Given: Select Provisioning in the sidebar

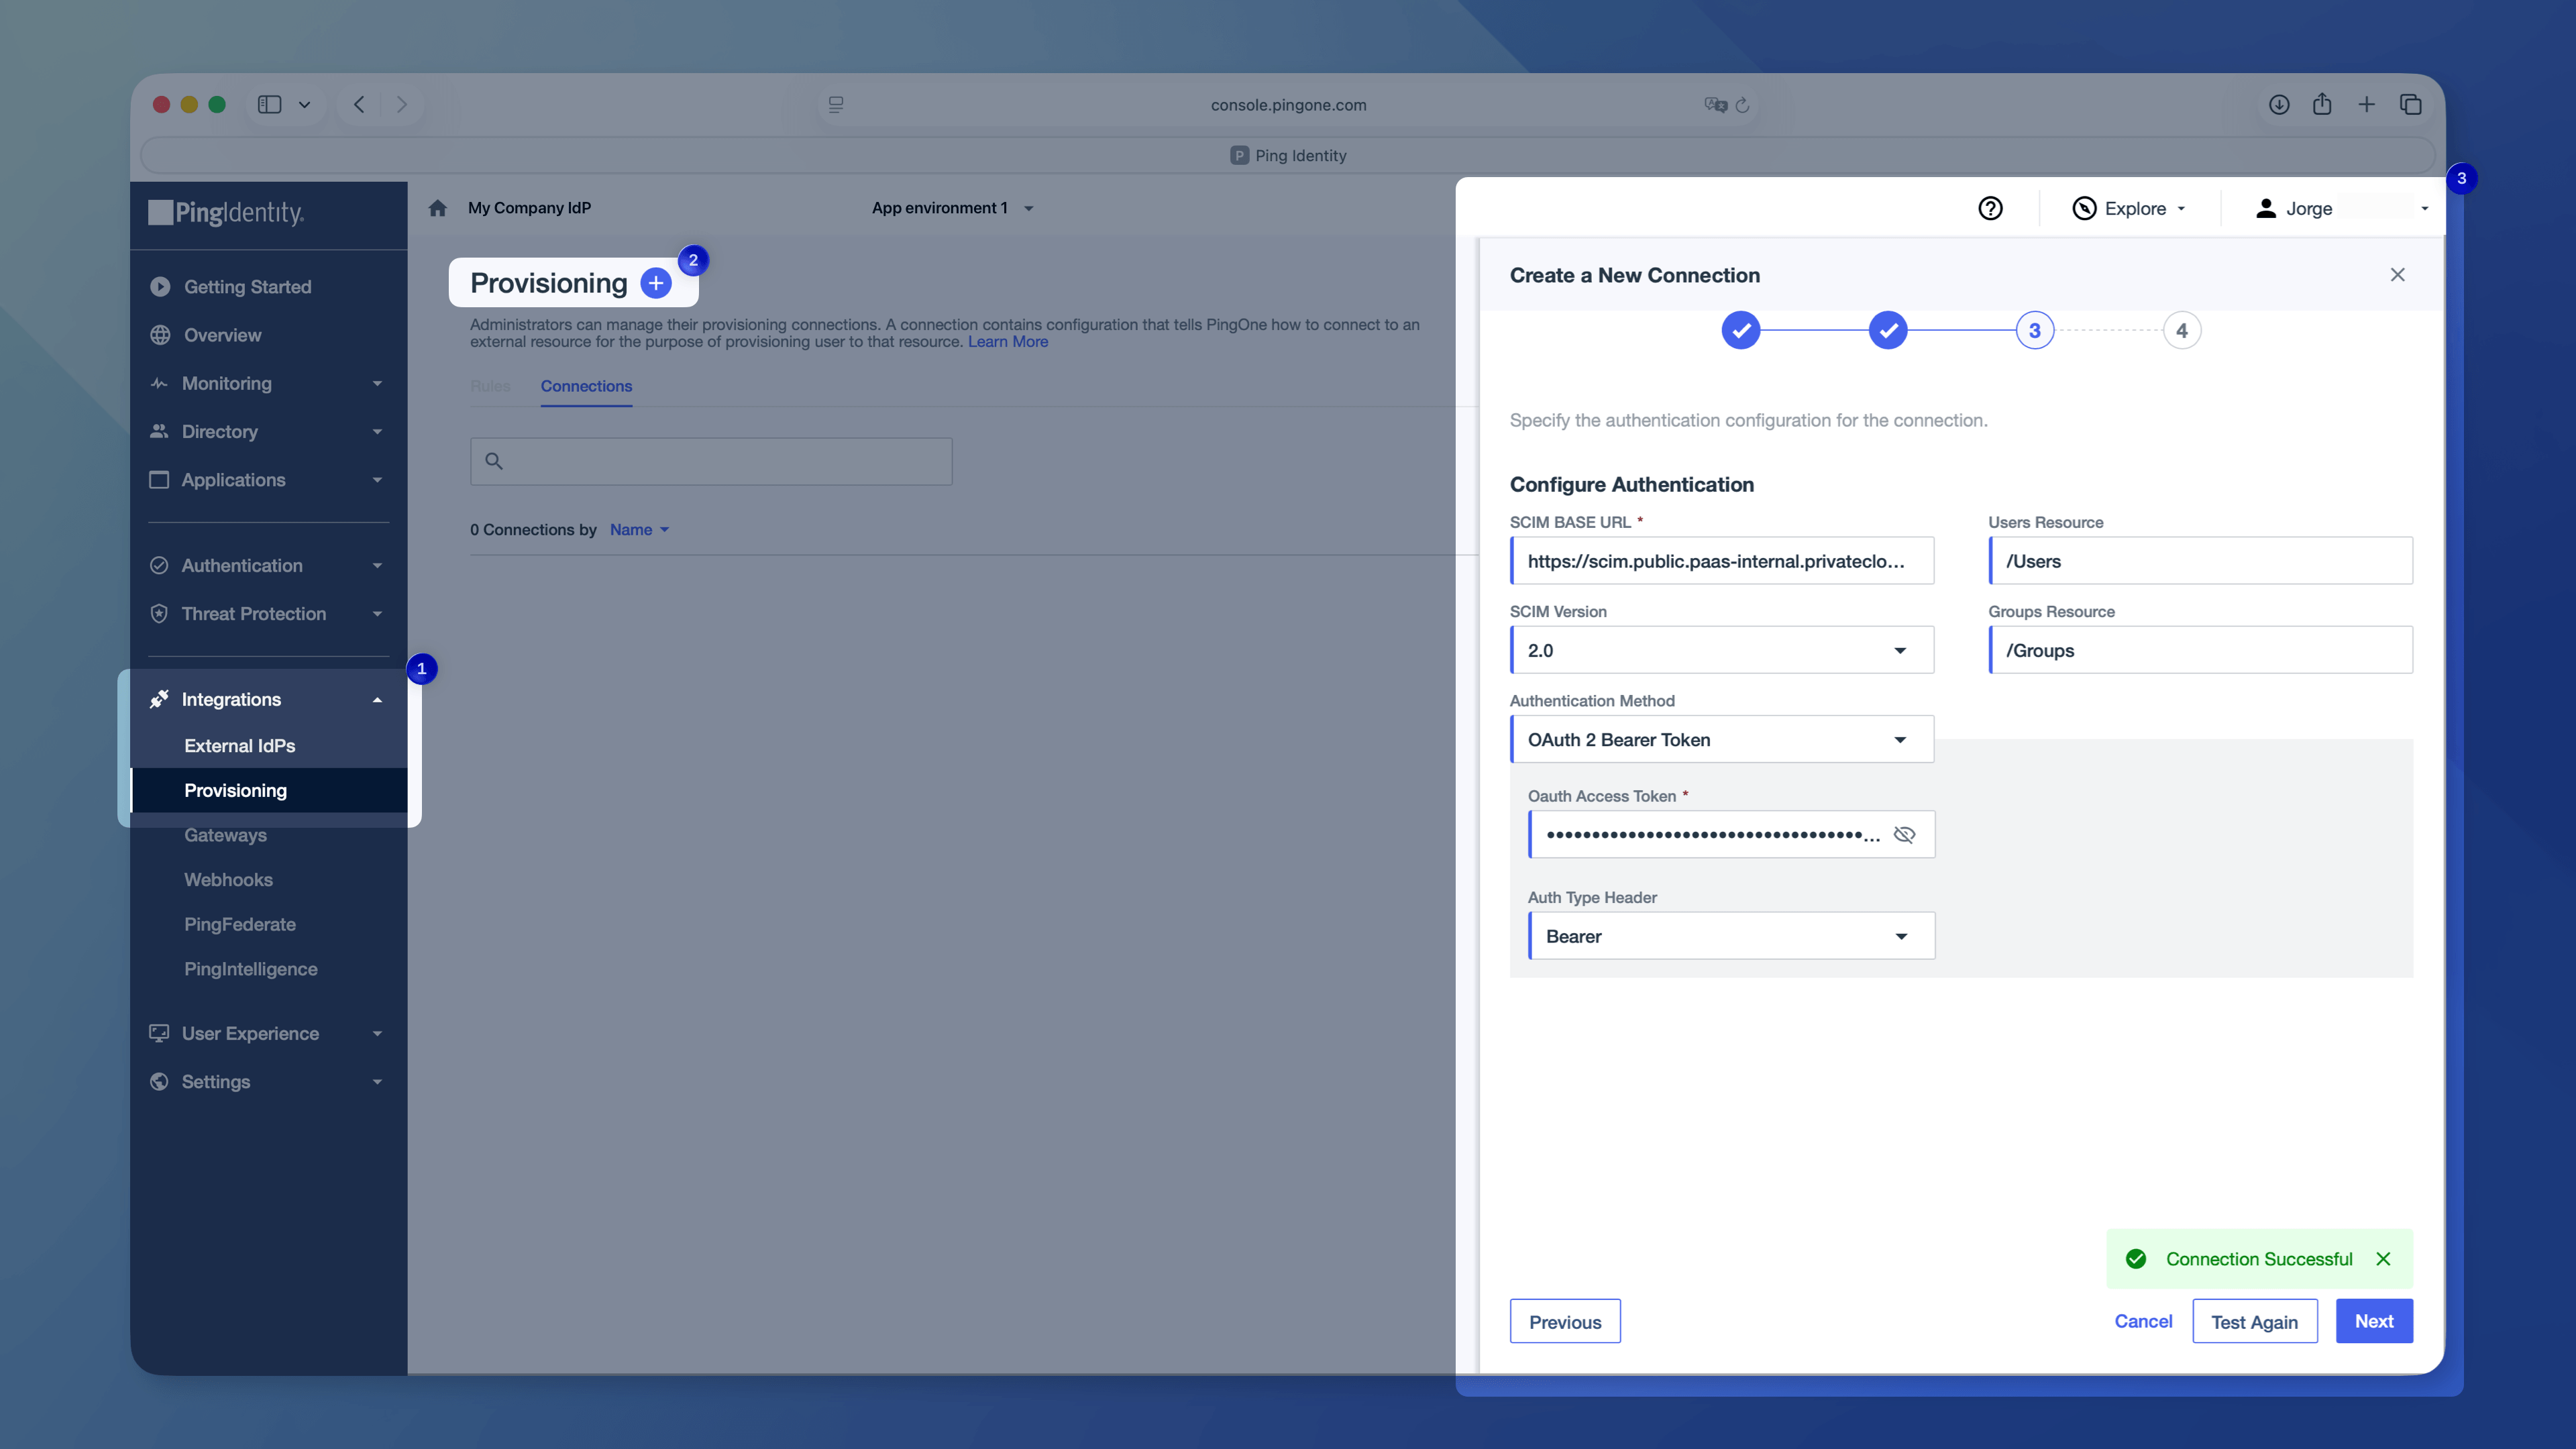Looking at the screenshot, I should [235, 790].
